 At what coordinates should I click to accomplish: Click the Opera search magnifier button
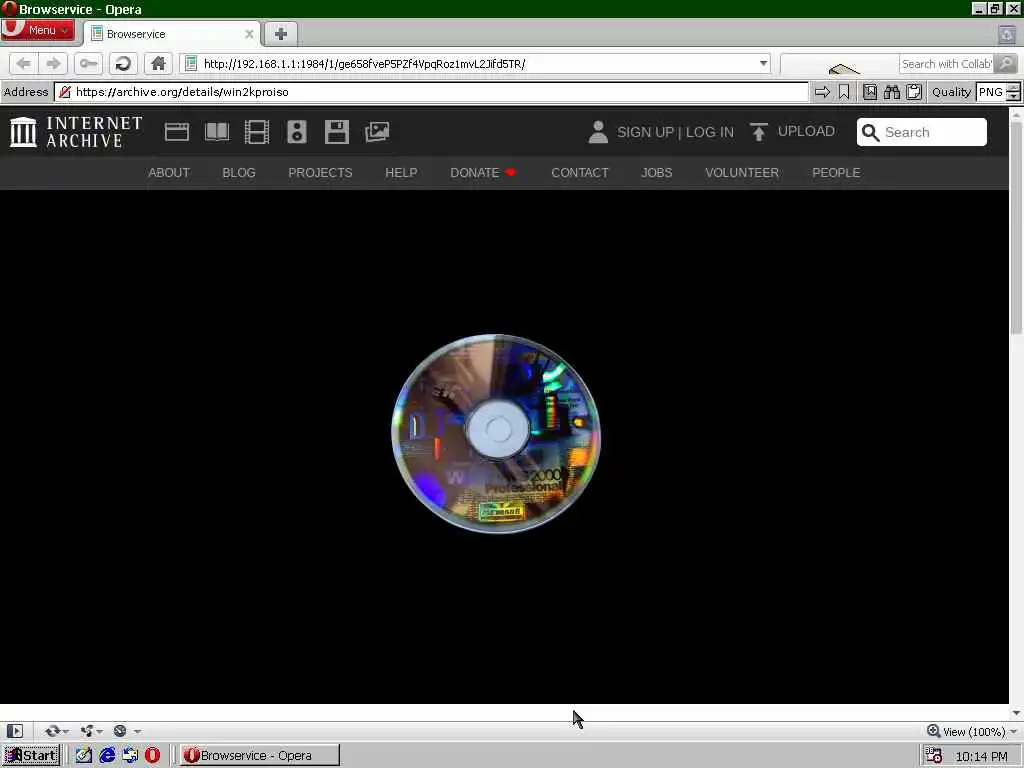(x=1006, y=63)
